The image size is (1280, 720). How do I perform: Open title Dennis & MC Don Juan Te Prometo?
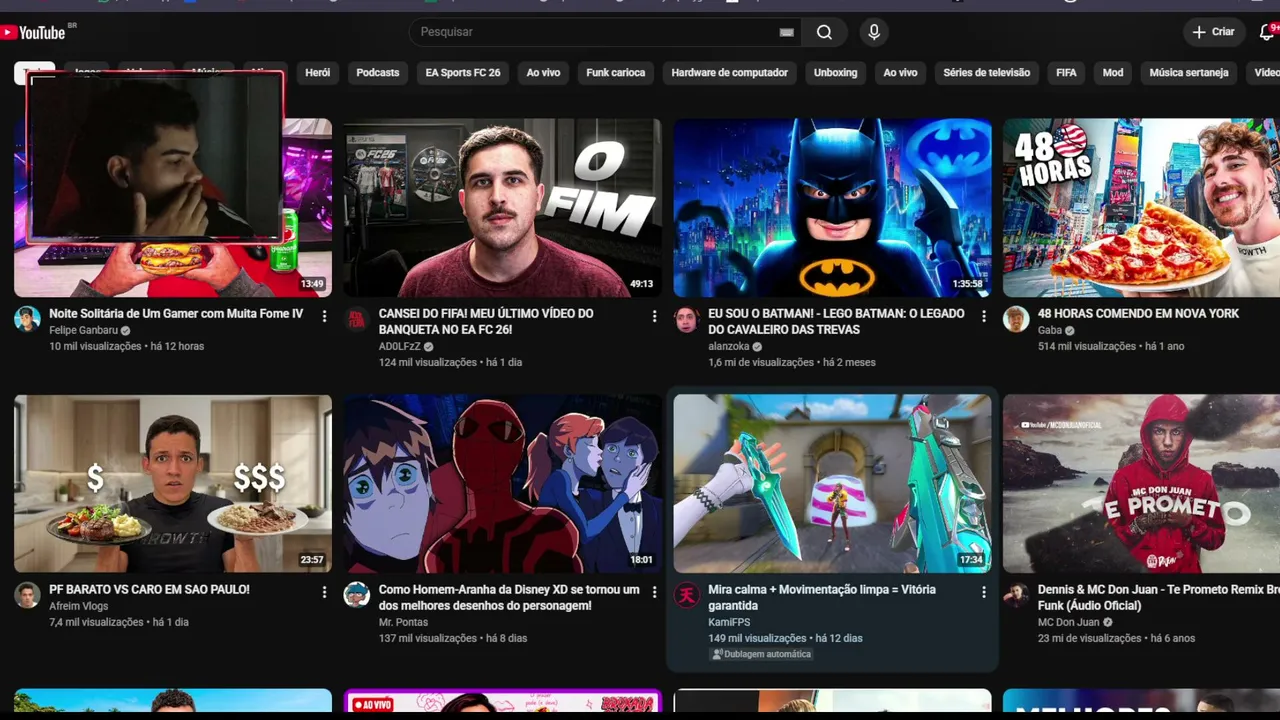coord(1159,598)
